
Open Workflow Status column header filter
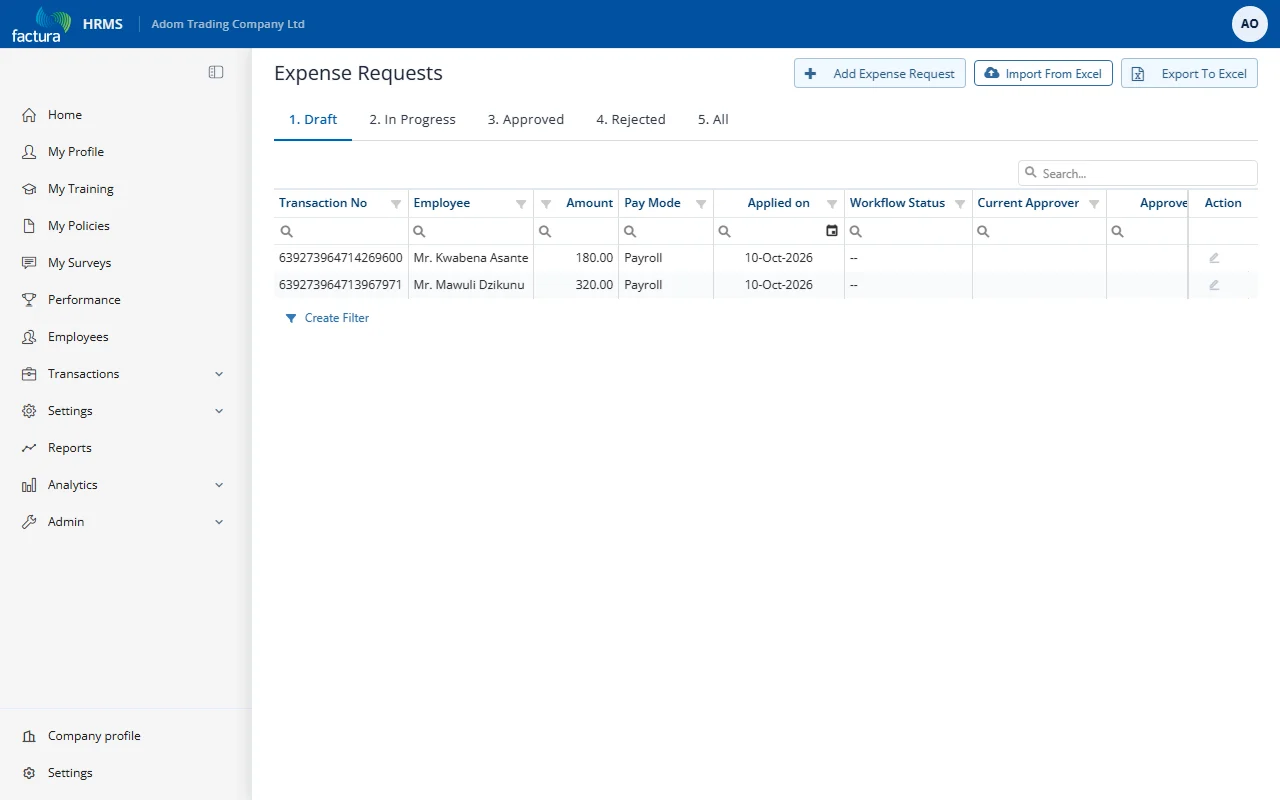point(960,204)
